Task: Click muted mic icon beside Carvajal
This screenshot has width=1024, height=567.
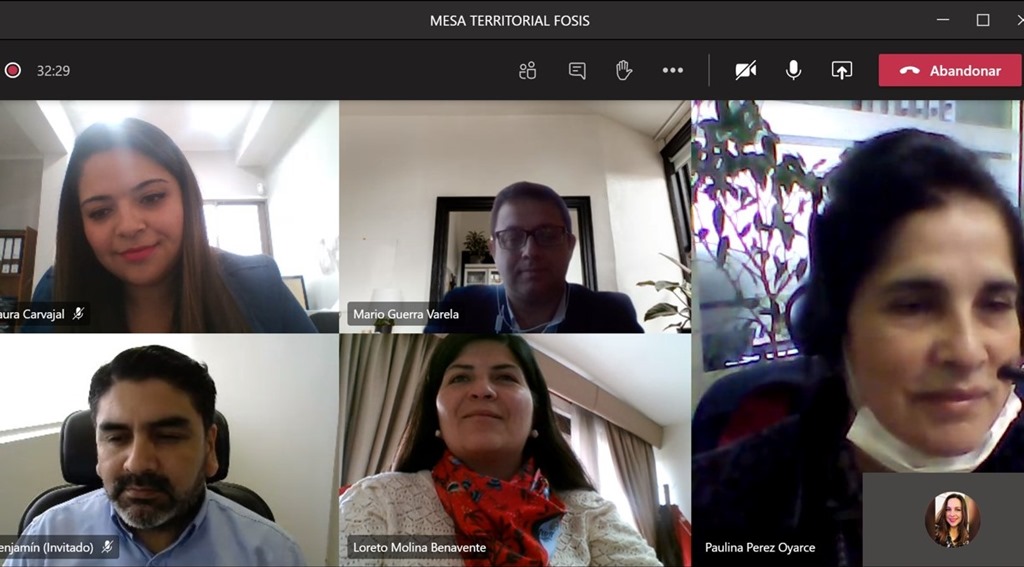Action: [78, 314]
